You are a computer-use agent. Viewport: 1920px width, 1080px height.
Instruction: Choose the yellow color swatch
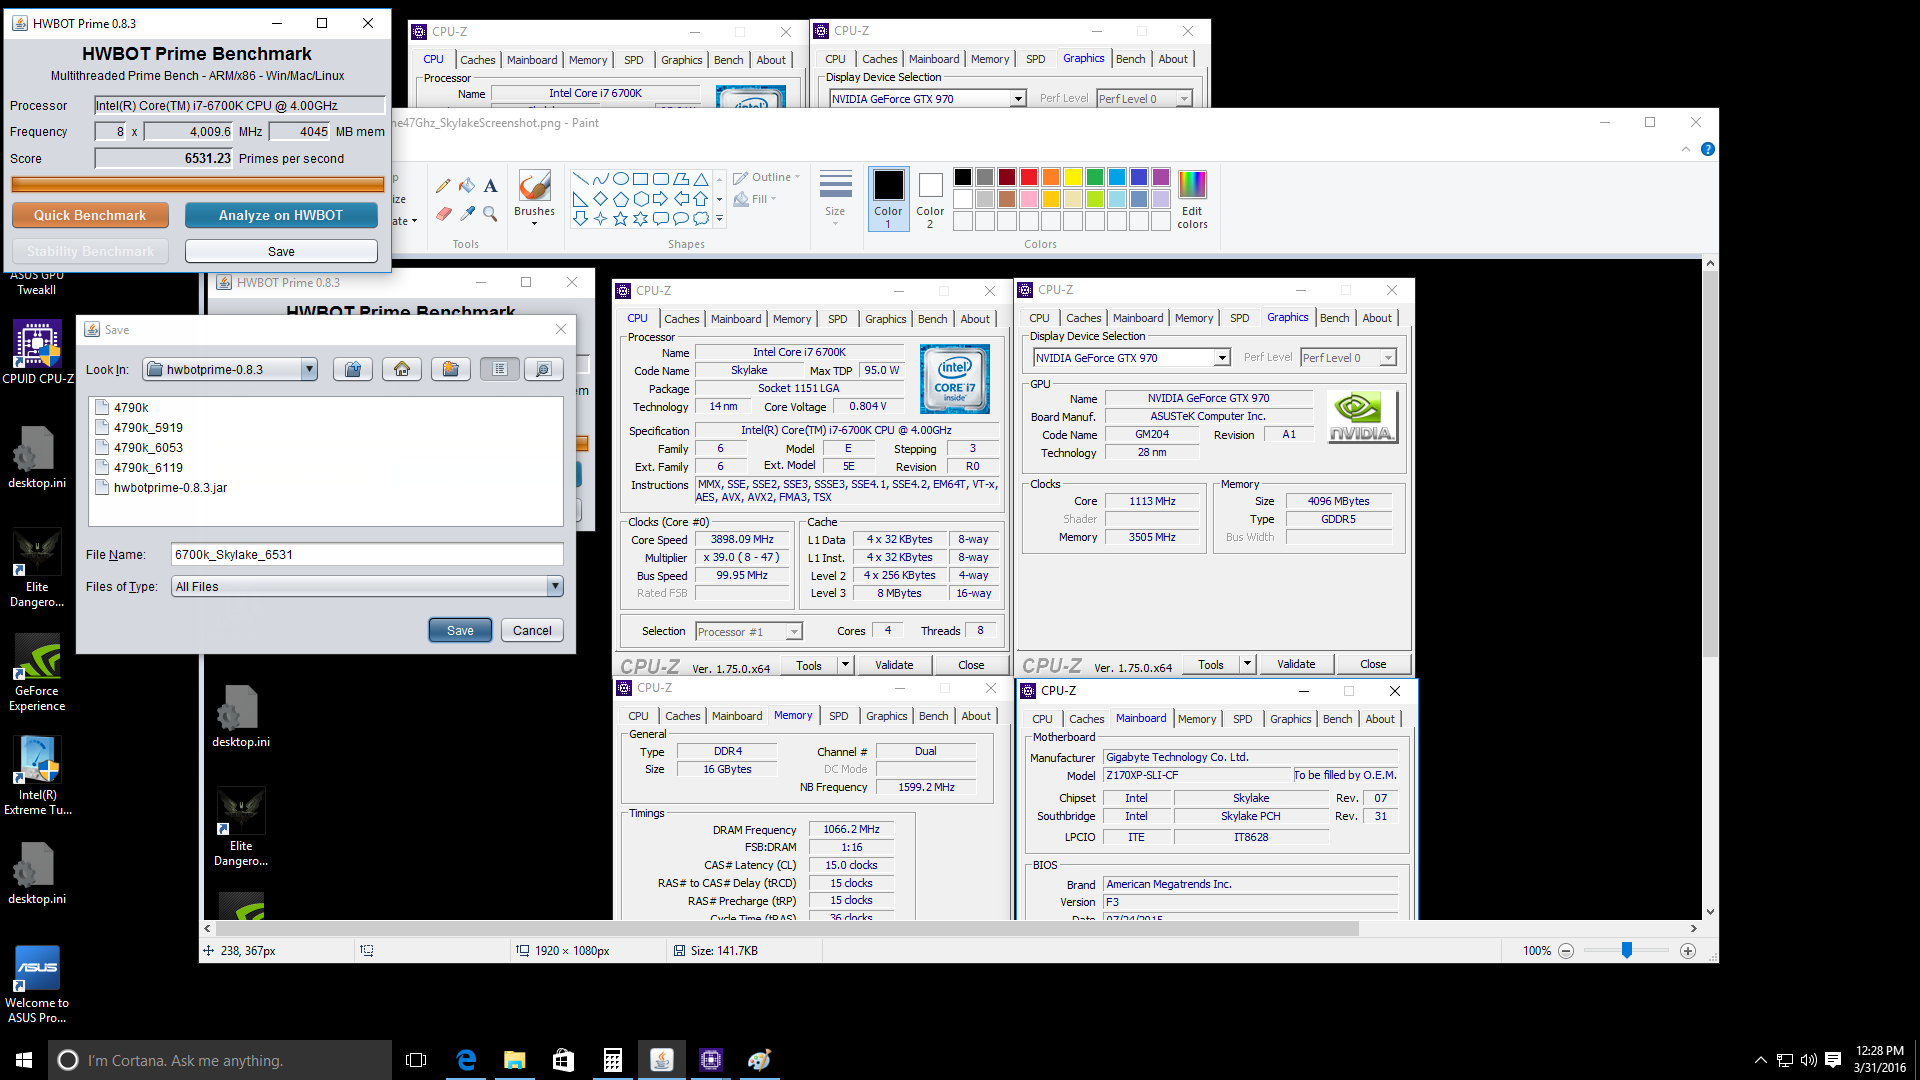click(x=1072, y=177)
